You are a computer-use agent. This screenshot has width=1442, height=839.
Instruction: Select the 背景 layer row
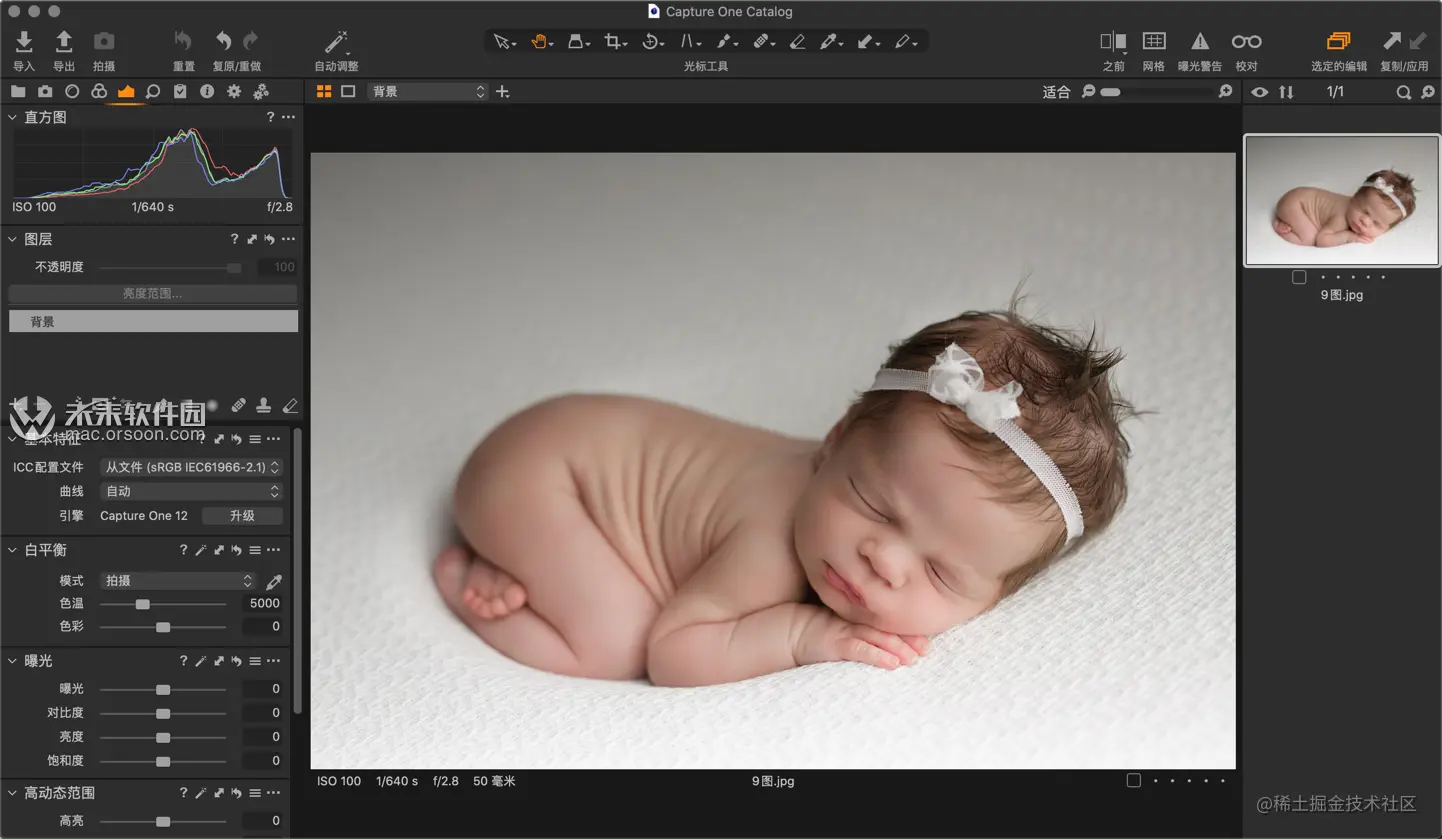(153, 321)
